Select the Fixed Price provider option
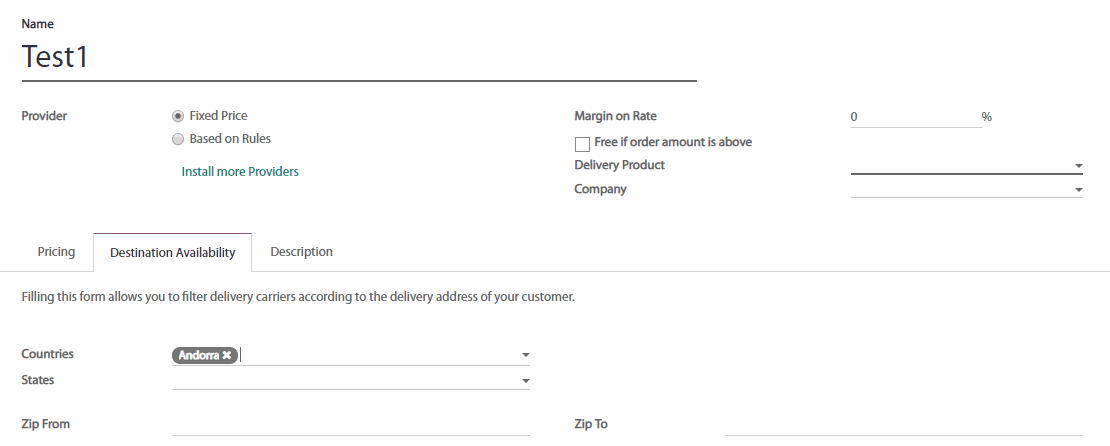The image size is (1110, 446). (x=178, y=116)
